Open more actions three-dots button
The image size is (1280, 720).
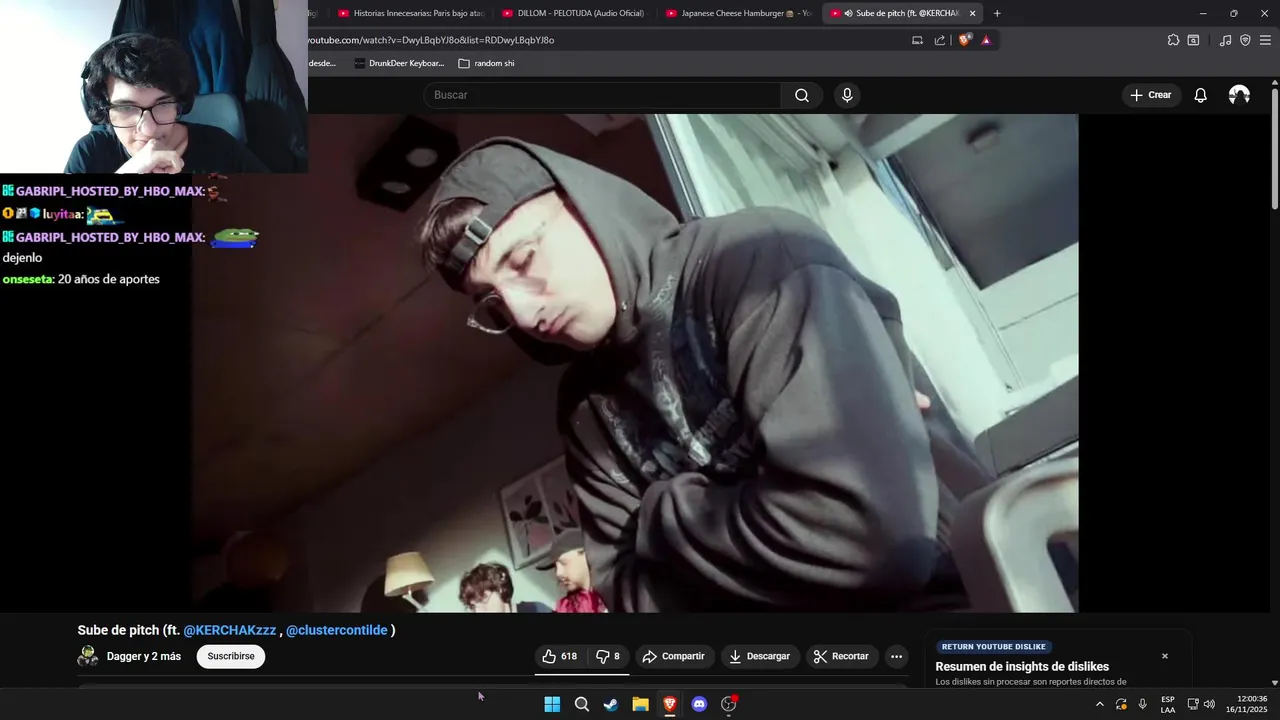click(x=897, y=656)
